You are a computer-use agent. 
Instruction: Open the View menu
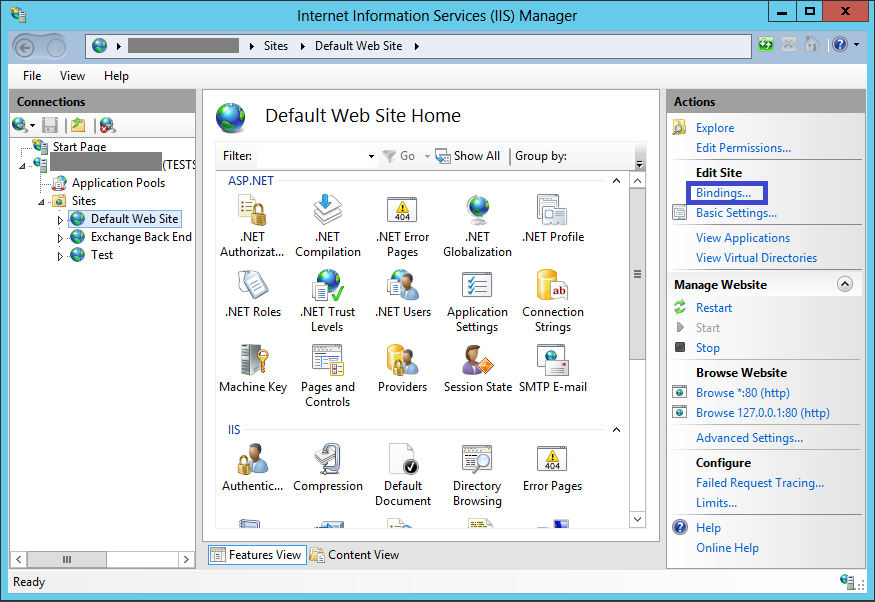coord(73,76)
